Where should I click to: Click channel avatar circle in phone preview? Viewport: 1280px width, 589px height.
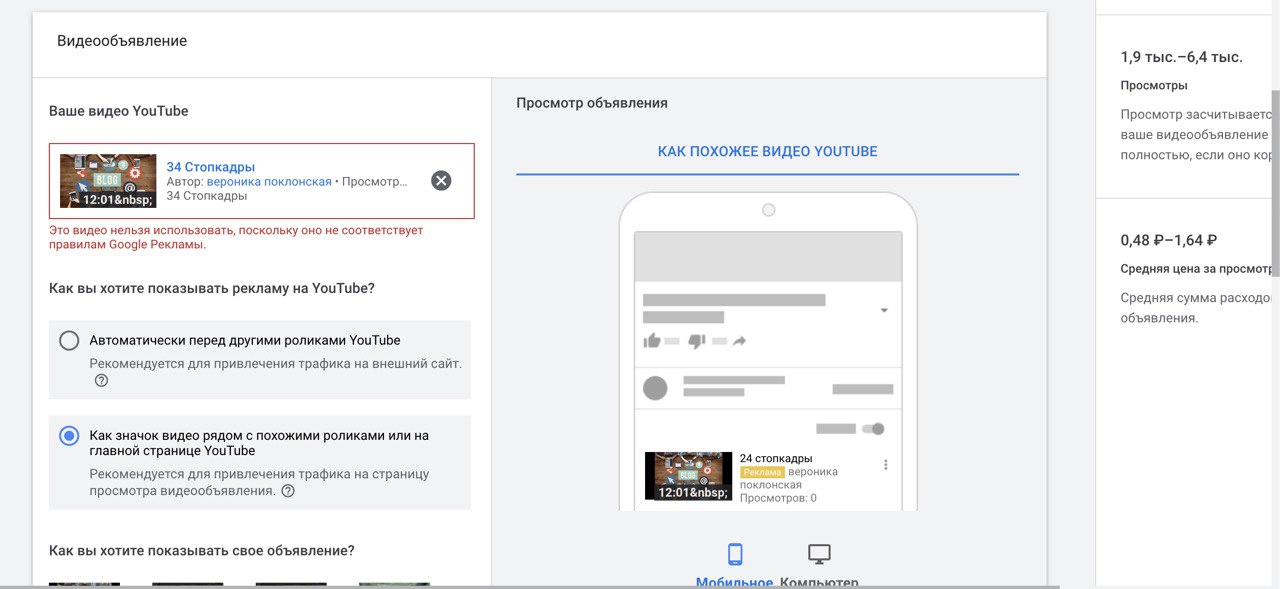pyautogui.click(x=655, y=388)
